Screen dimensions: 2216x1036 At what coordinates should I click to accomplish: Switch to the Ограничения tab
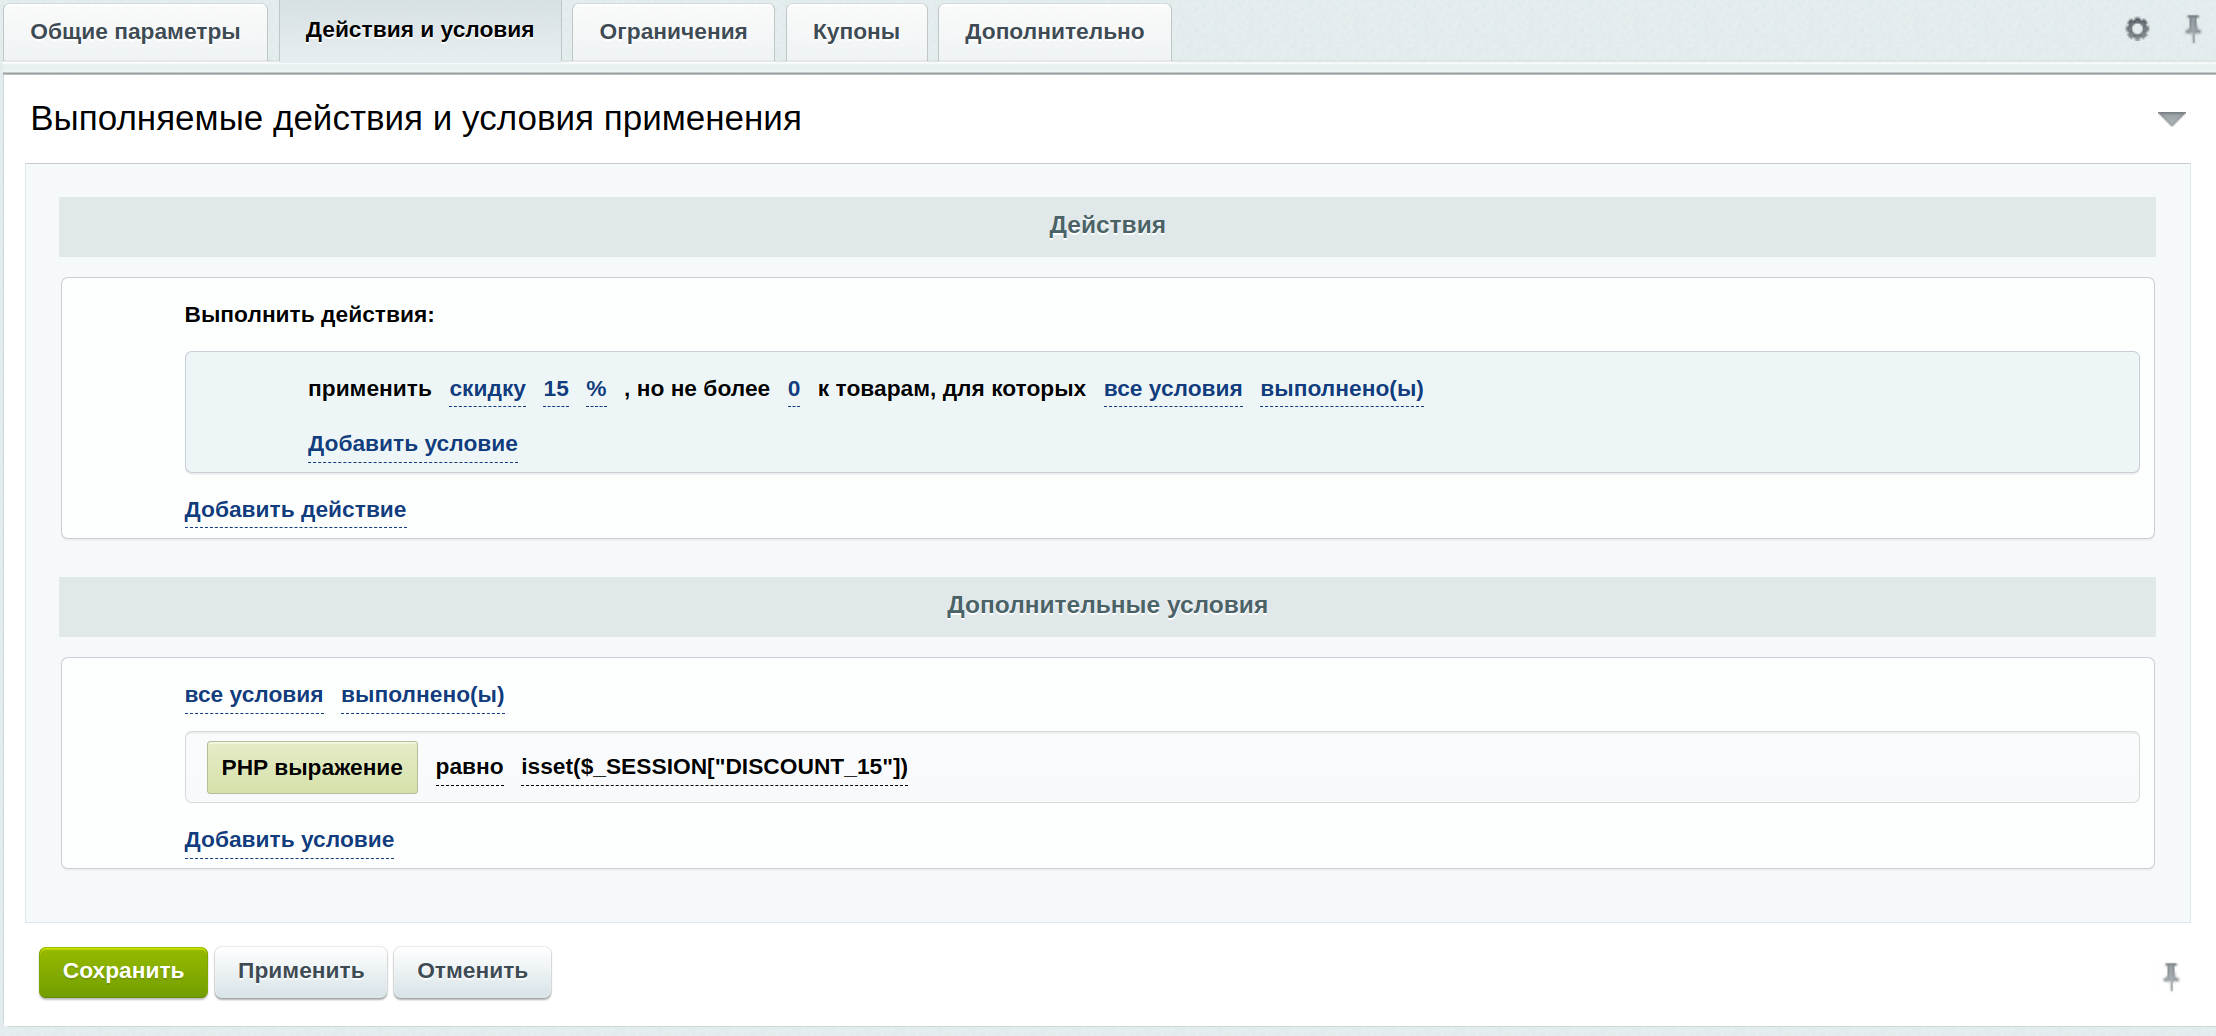click(x=673, y=32)
